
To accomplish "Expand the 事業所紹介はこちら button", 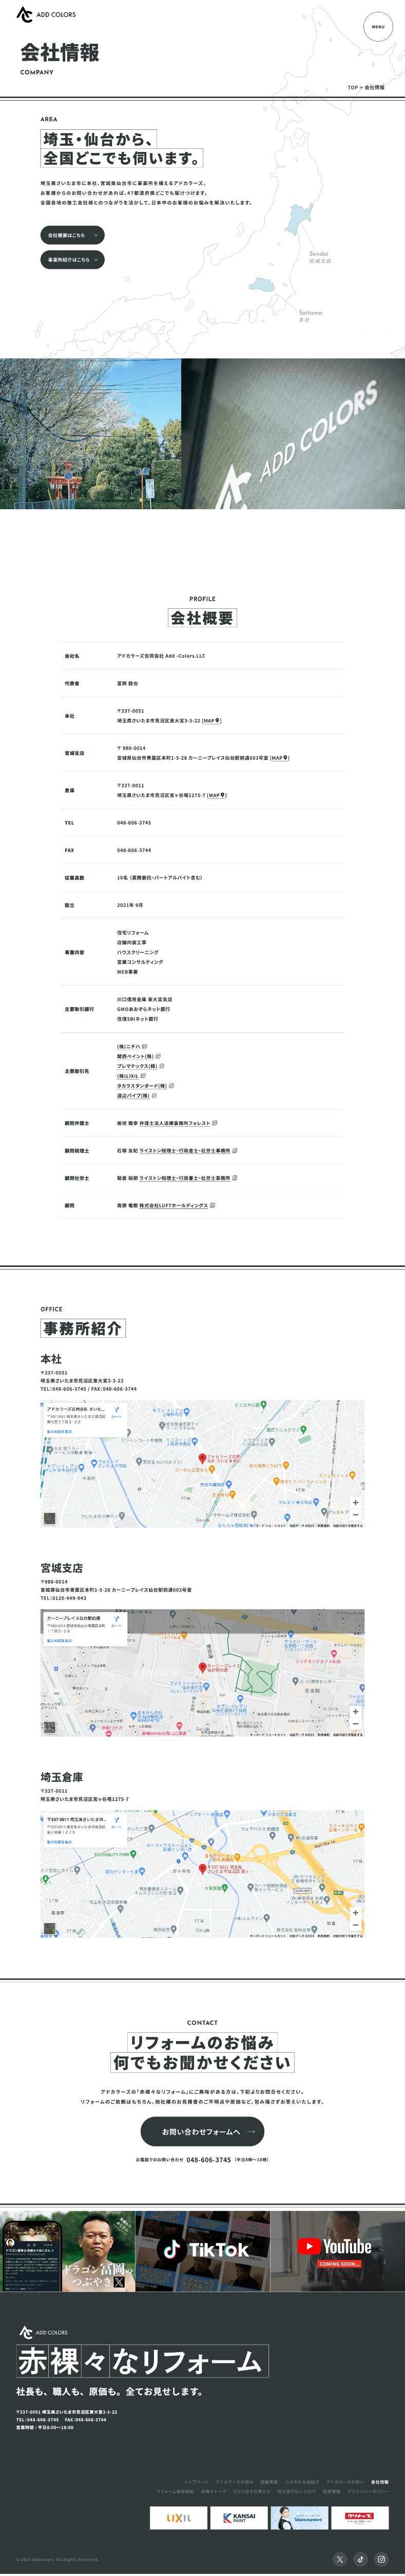I will click(72, 260).
